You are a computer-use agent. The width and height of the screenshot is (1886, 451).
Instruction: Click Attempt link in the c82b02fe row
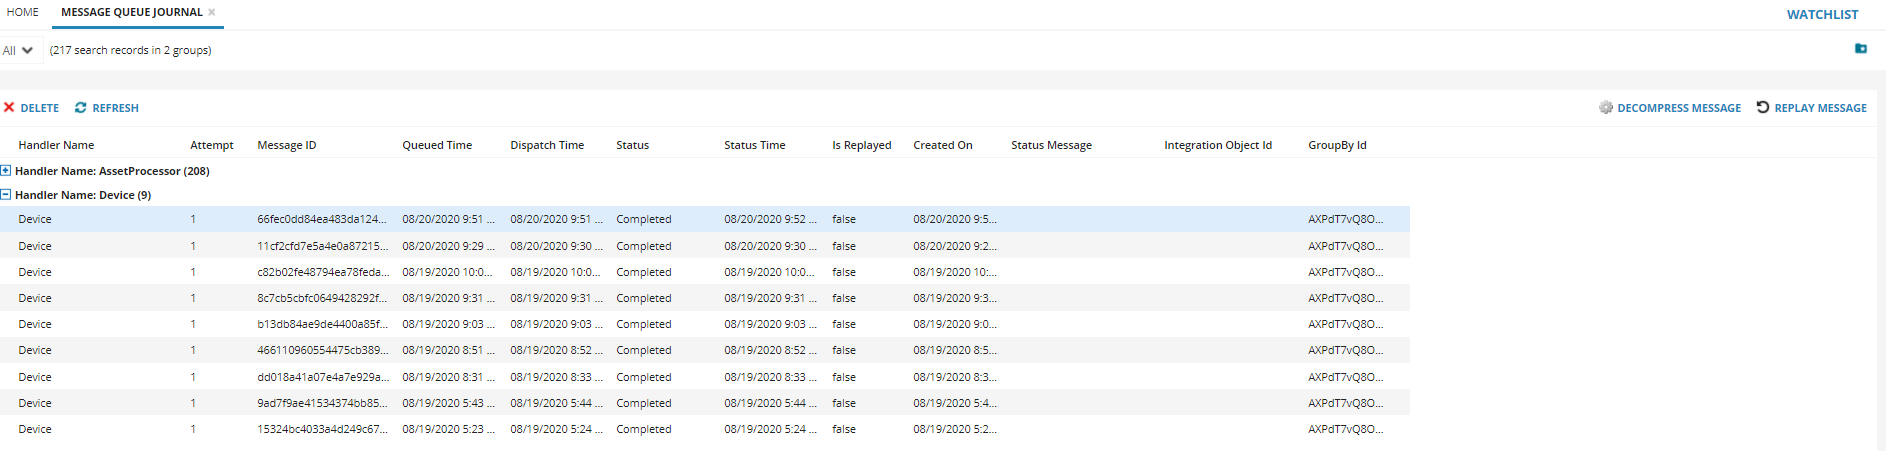193,272
